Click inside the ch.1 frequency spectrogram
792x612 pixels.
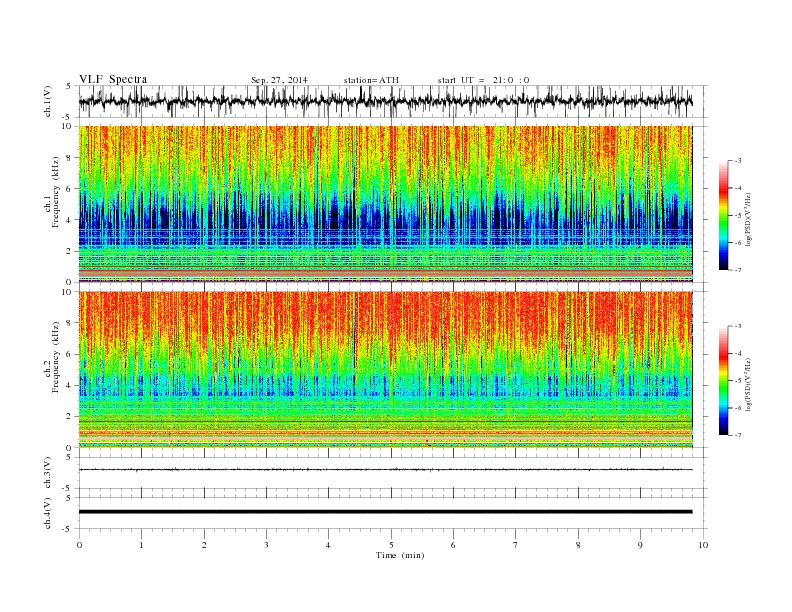coord(386,204)
